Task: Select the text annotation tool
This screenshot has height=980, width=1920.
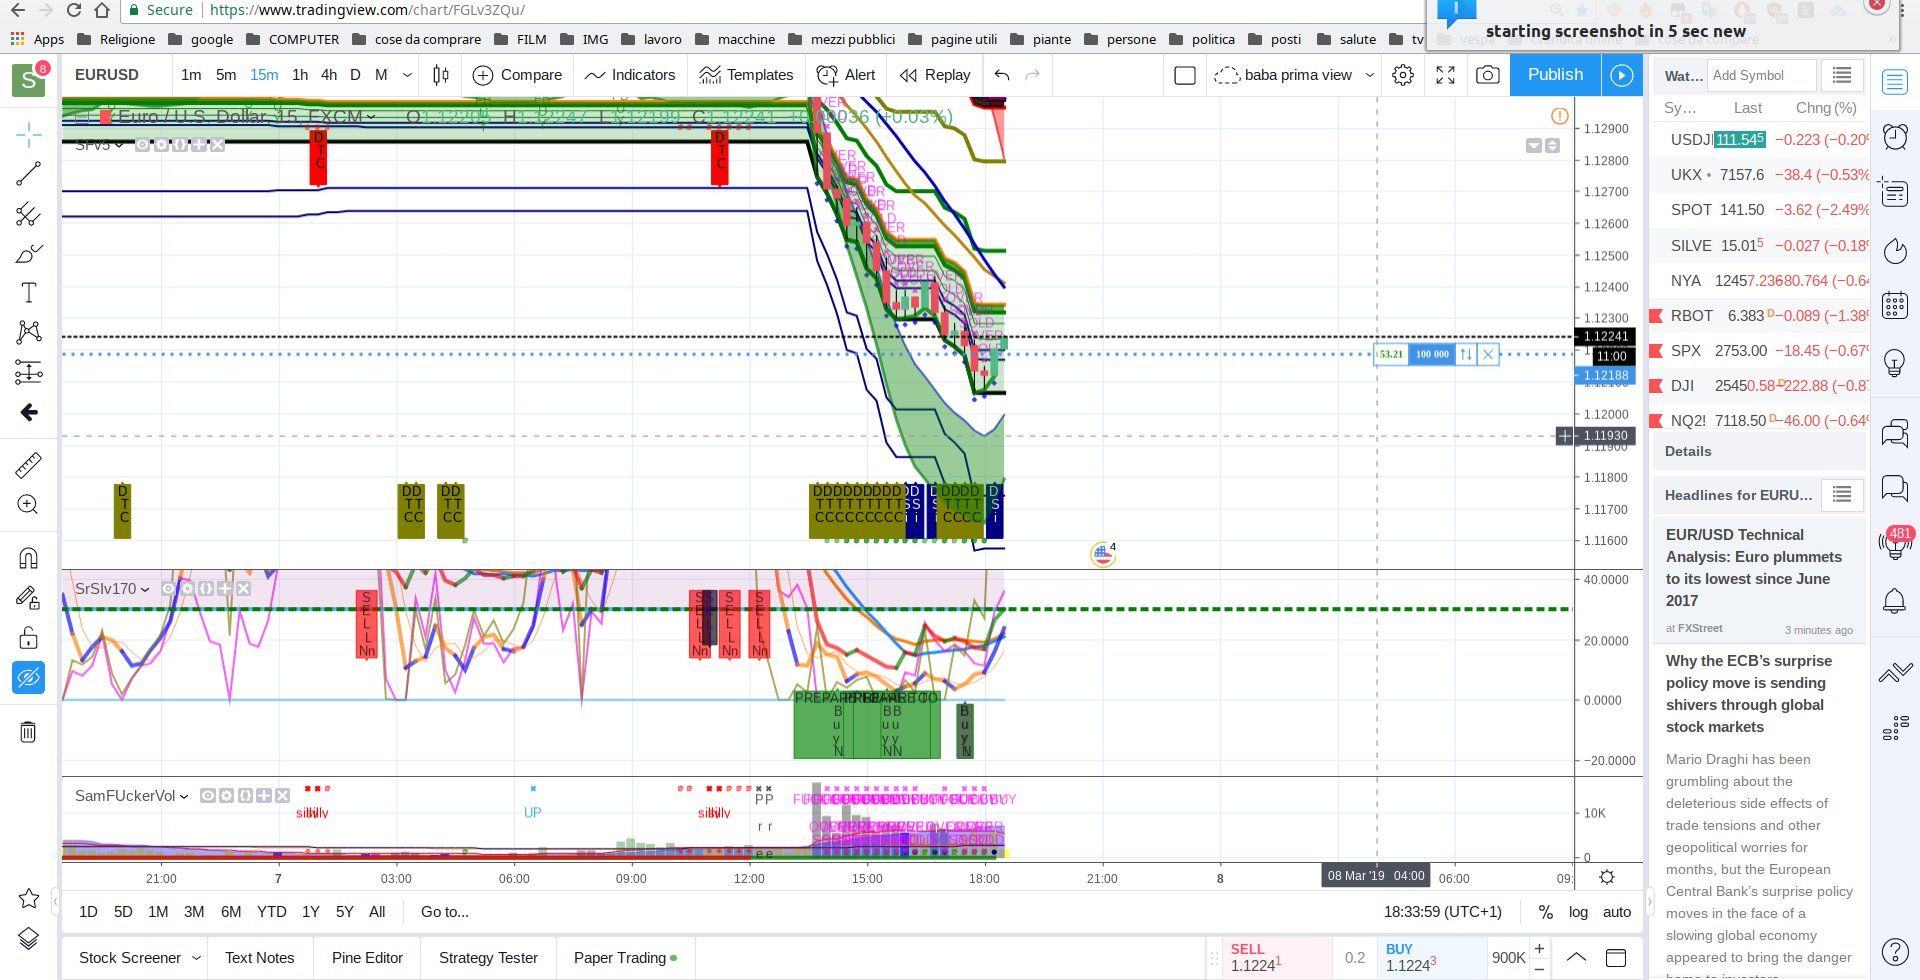Action: (29, 293)
